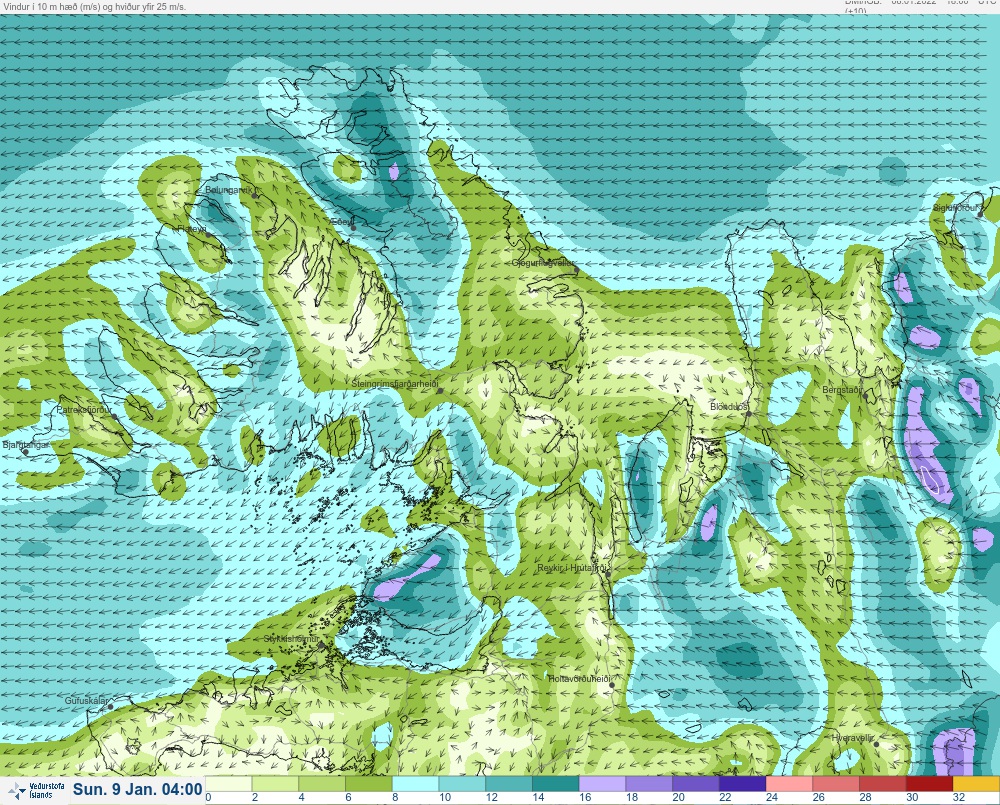Click the 28–30 m/s red legend swatch
Screen dimensions: 1000x805
(882, 783)
